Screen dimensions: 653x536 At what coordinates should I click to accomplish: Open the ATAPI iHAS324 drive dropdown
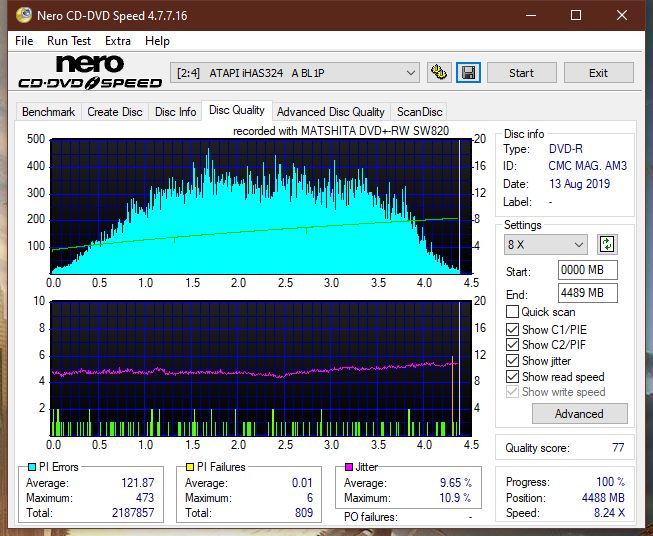point(295,73)
